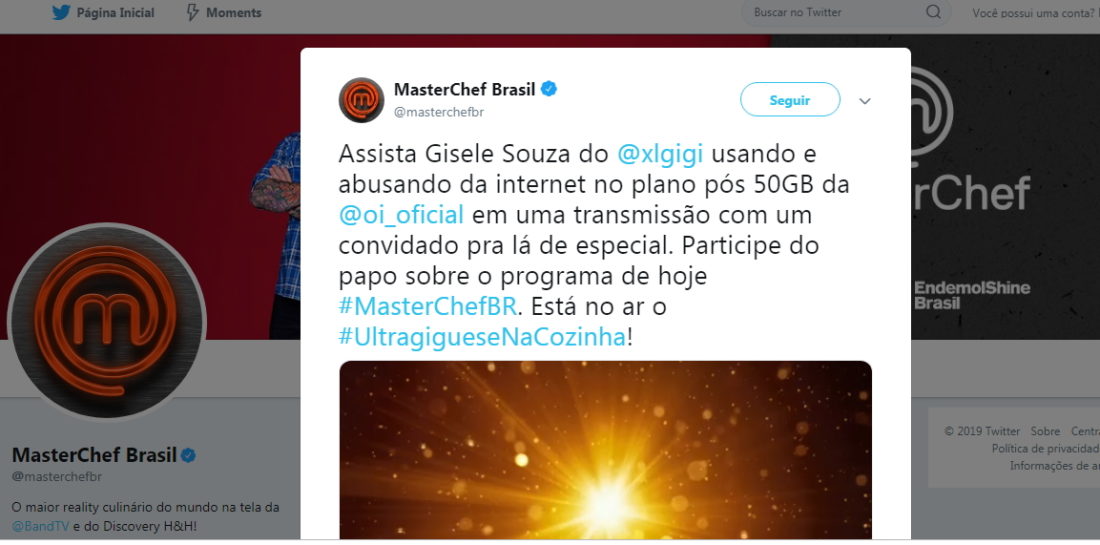
Task: Expand the tweet options chevron menu
Action: (865, 101)
